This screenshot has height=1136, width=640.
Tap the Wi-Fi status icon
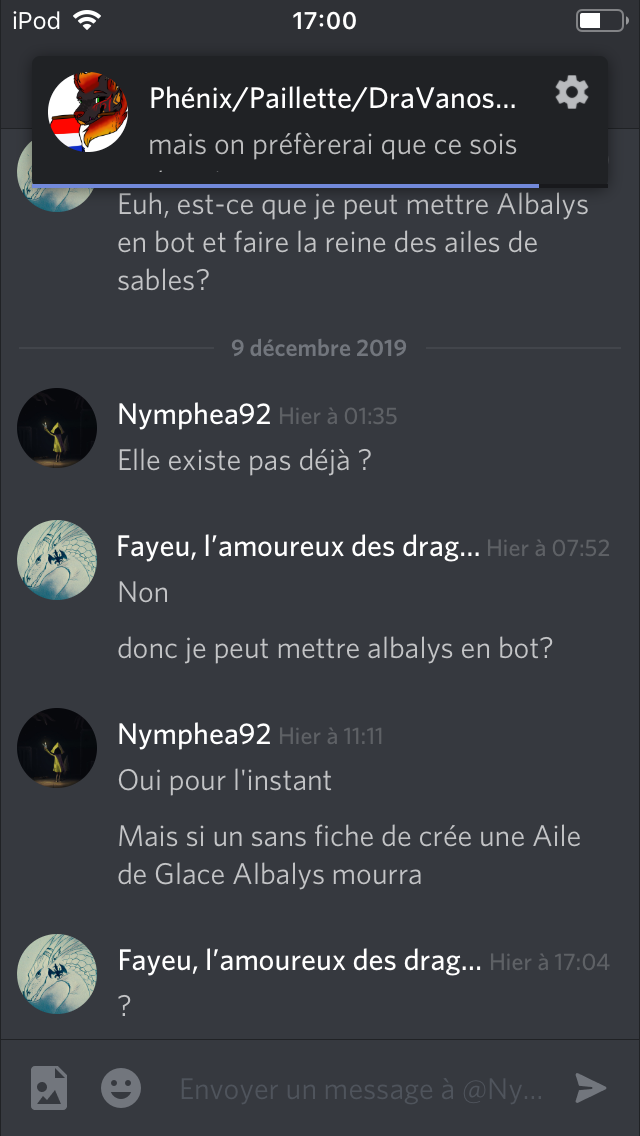(x=88, y=20)
